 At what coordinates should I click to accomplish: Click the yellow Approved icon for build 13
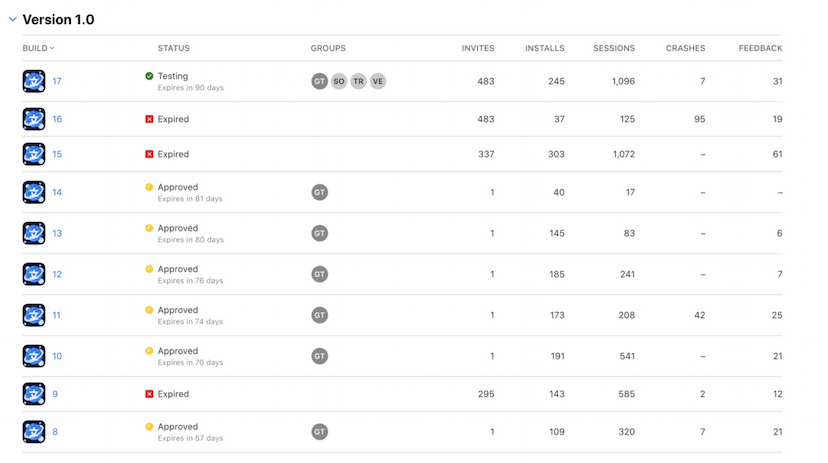click(x=149, y=228)
